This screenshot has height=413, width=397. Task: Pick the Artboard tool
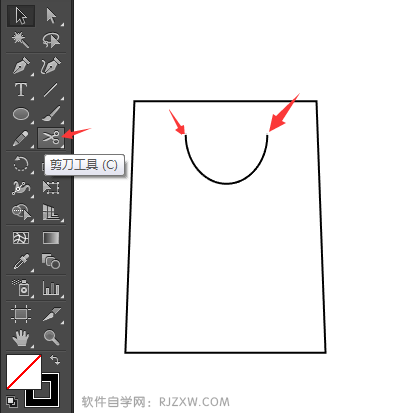(x=21, y=314)
